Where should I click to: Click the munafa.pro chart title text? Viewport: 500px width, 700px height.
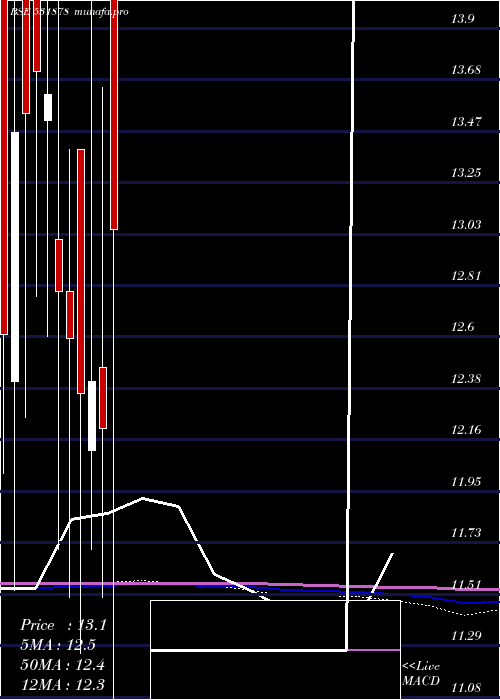coord(101,12)
